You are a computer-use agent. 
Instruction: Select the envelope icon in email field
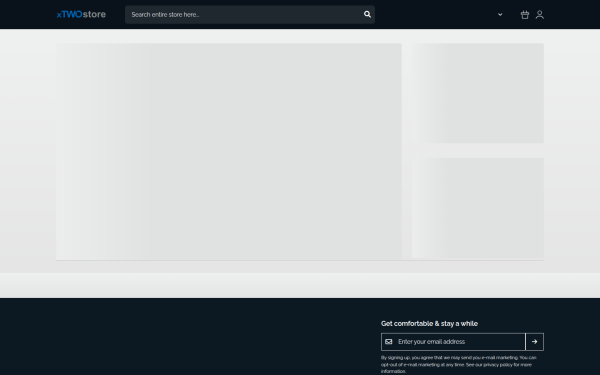pos(388,342)
